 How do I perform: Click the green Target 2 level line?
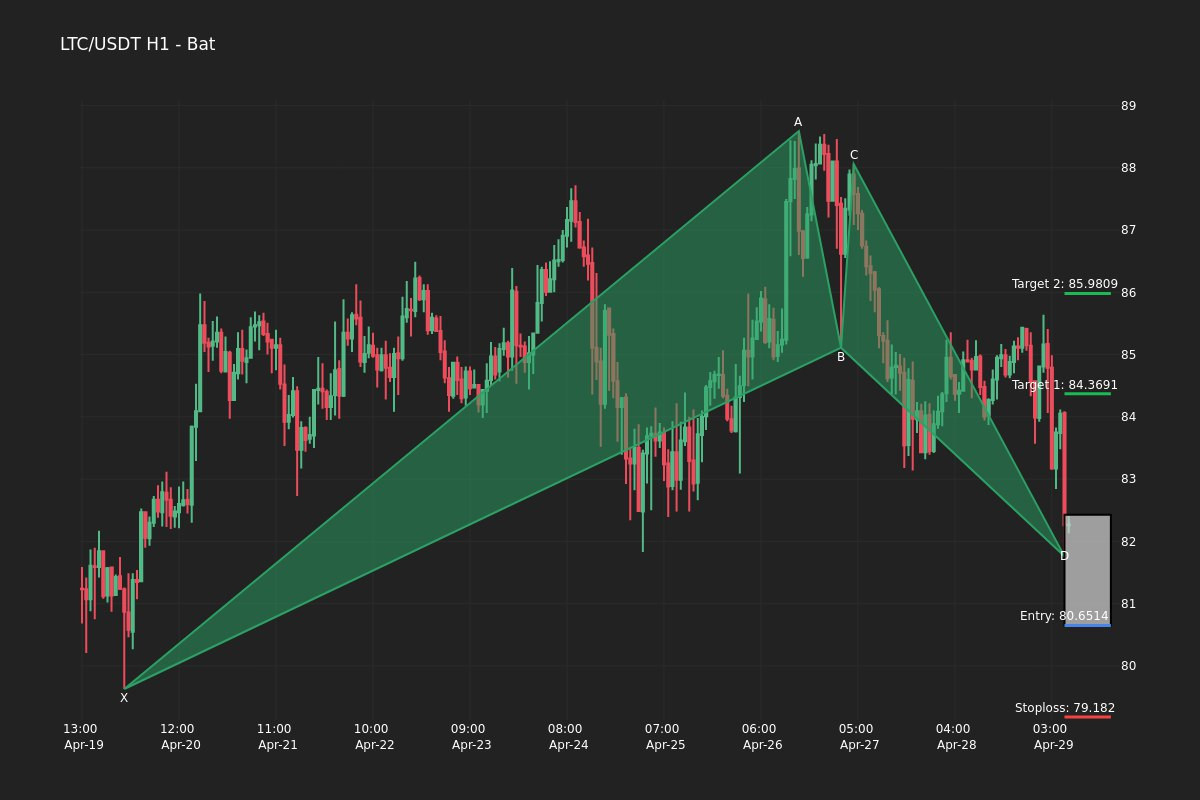click(x=1087, y=293)
